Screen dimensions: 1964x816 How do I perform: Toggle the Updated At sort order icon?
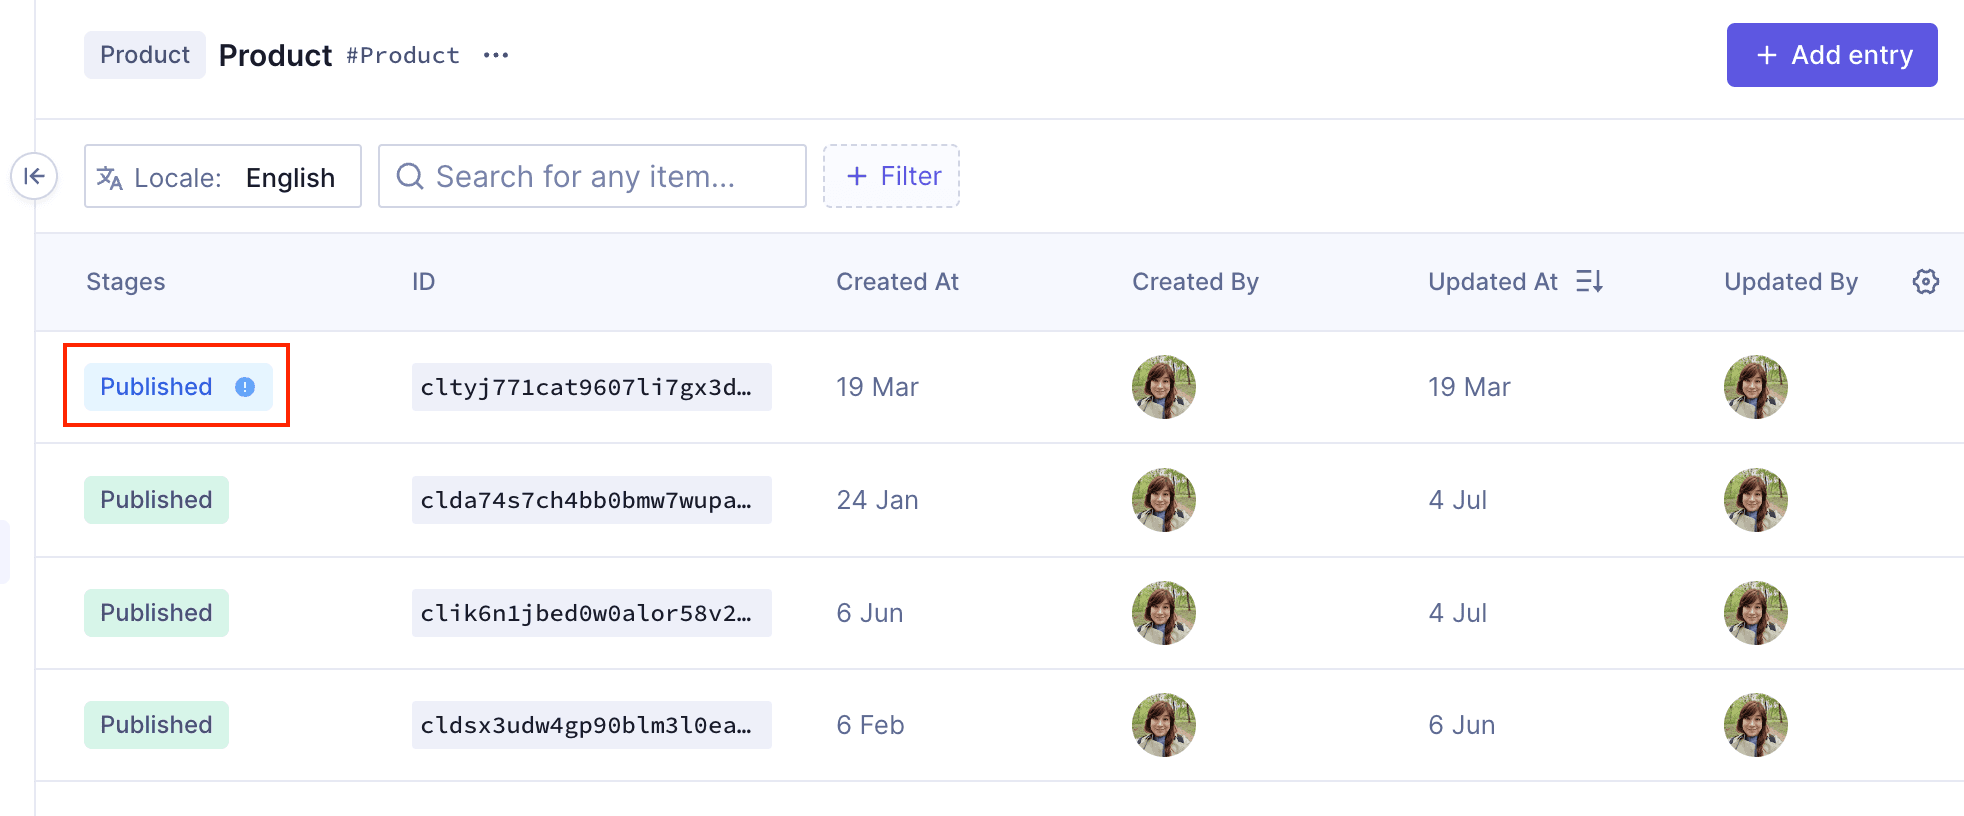tap(1589, 282)
